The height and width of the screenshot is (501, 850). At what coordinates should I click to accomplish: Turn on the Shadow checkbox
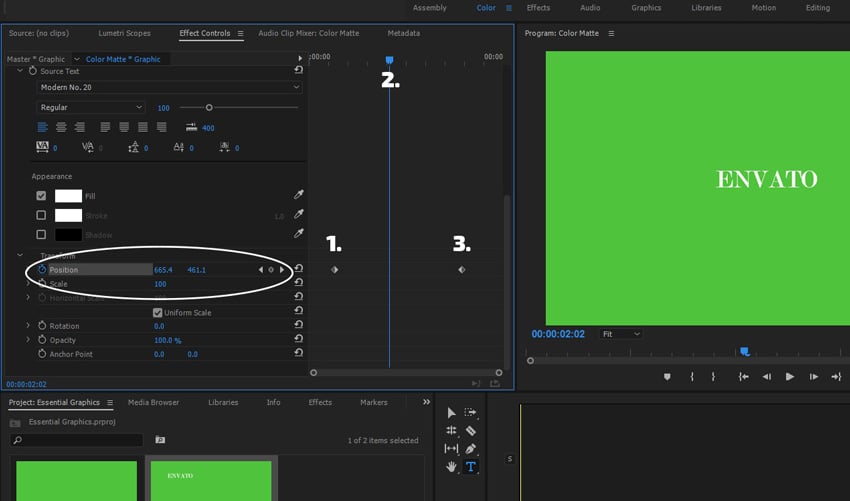pyautogui.click(x=41, y=235)
